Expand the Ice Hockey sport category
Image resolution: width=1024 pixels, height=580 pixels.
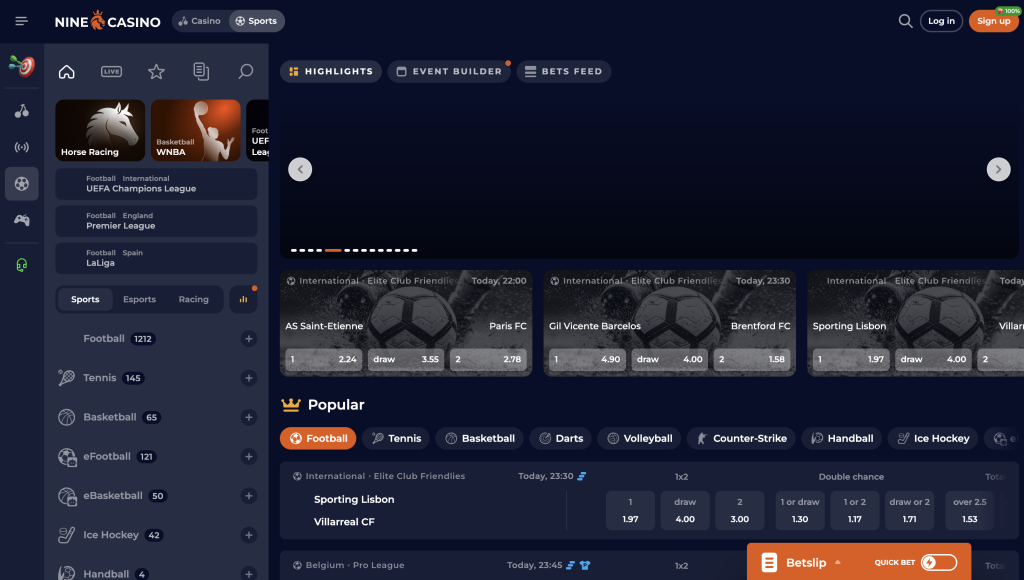point(248,535)
